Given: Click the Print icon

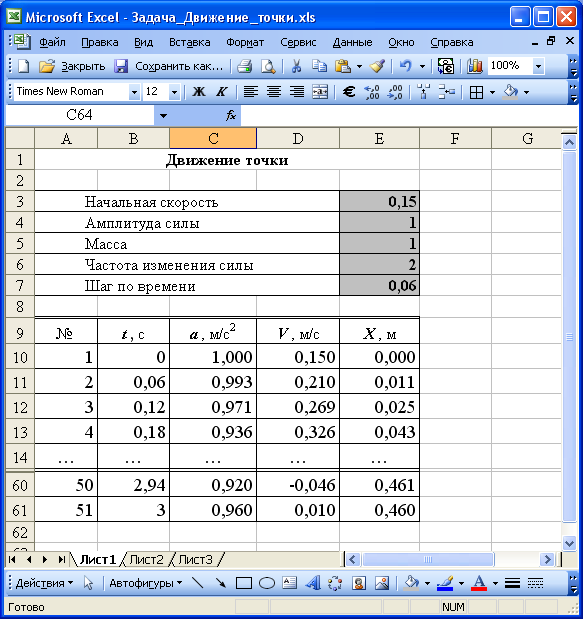Looking at the screenshot, I should [245, 66].
